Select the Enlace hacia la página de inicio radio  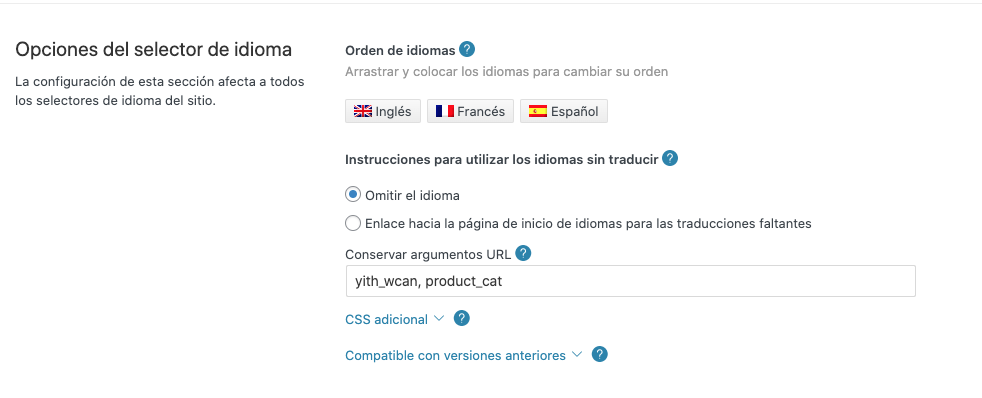(353, 223)
